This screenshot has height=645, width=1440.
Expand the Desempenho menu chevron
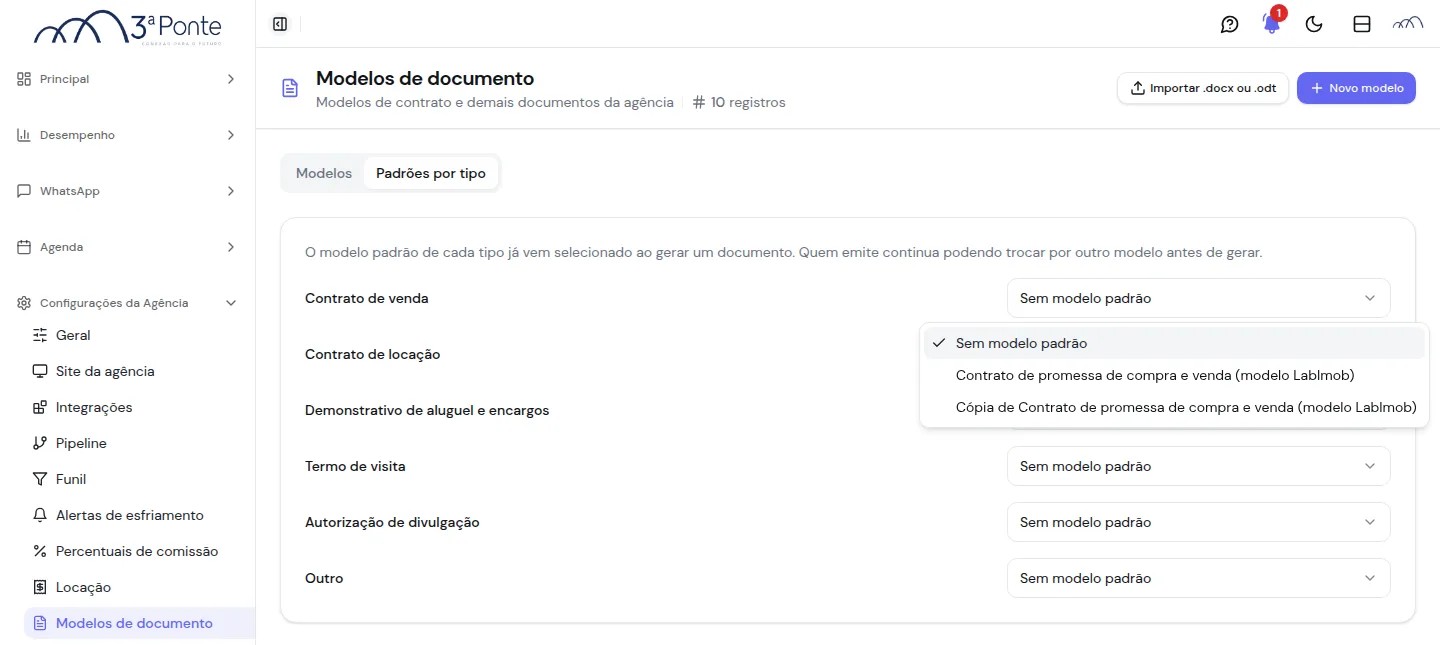[231, 135]
